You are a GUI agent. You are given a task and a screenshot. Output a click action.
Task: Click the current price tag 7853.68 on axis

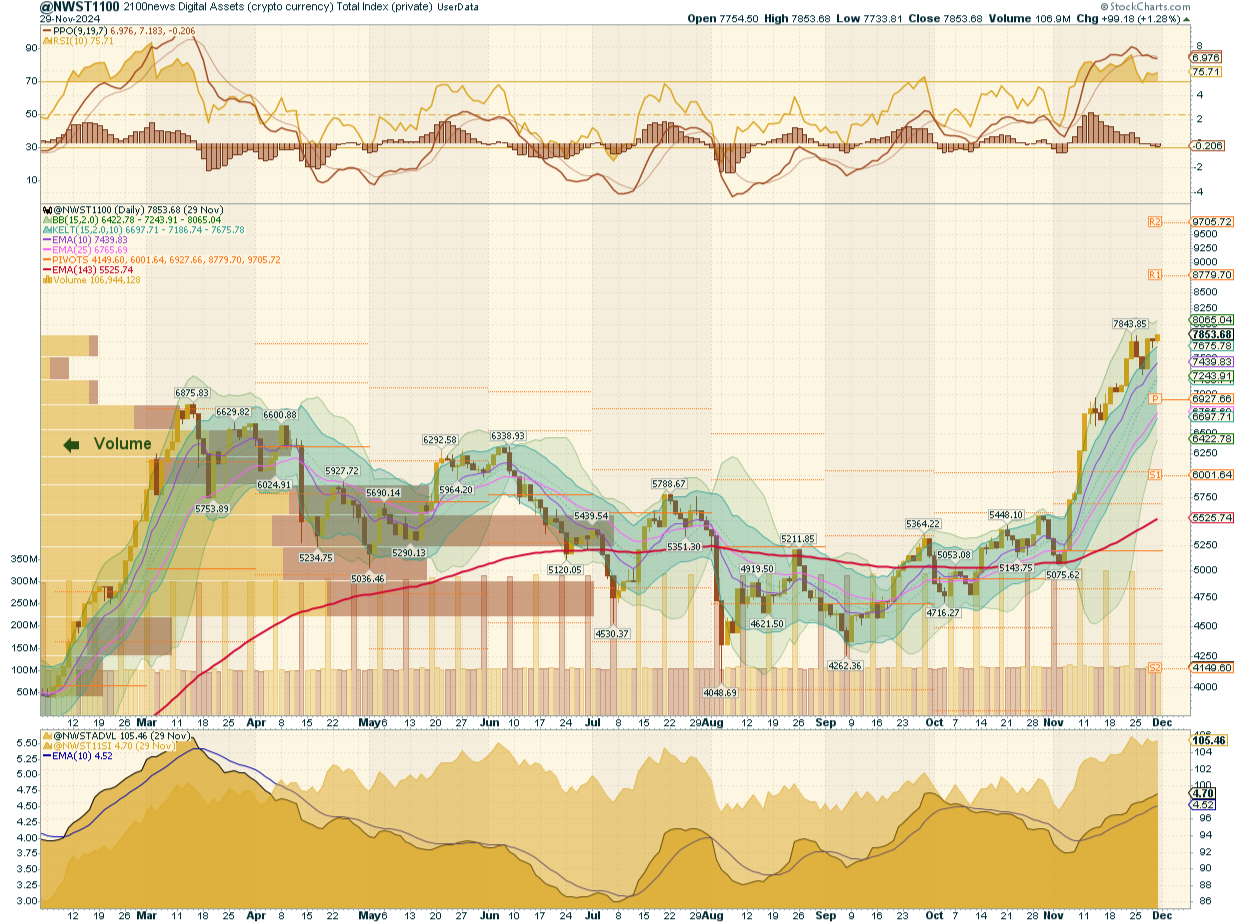pos(1211,334)
